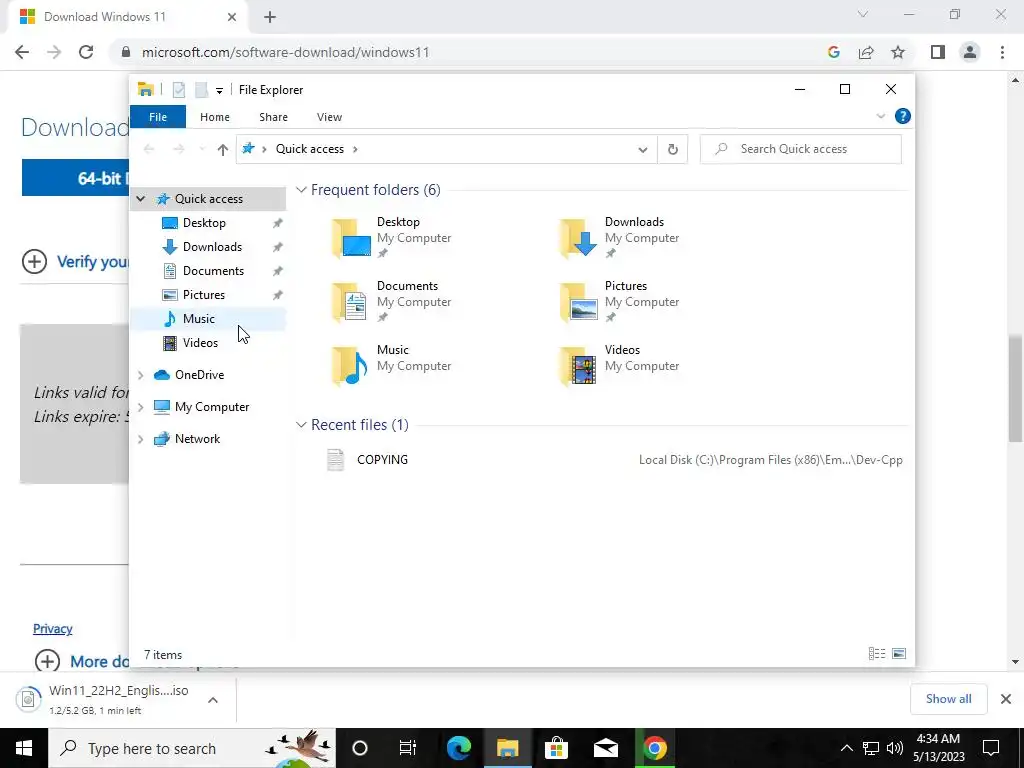1024x768 pixels.
Task: Click the Chrome address bar URL
Action: [285, 52]
